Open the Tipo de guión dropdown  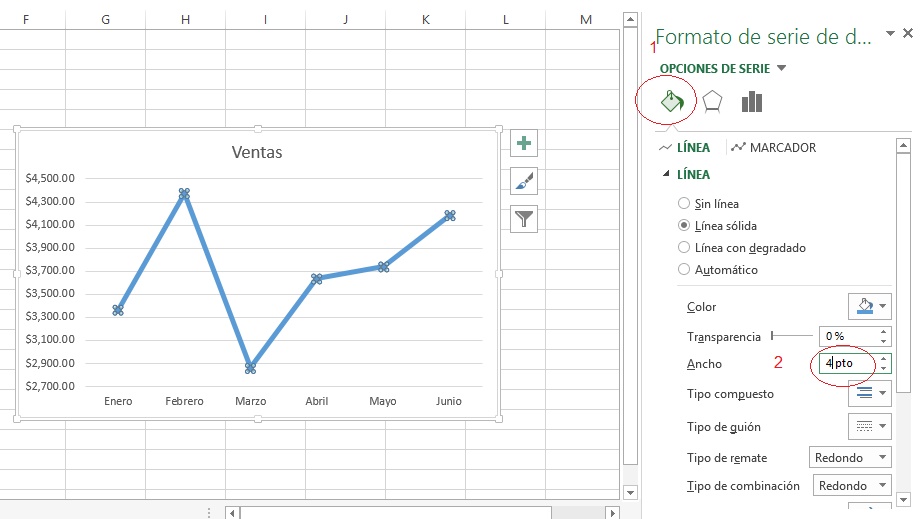[869, 426]
